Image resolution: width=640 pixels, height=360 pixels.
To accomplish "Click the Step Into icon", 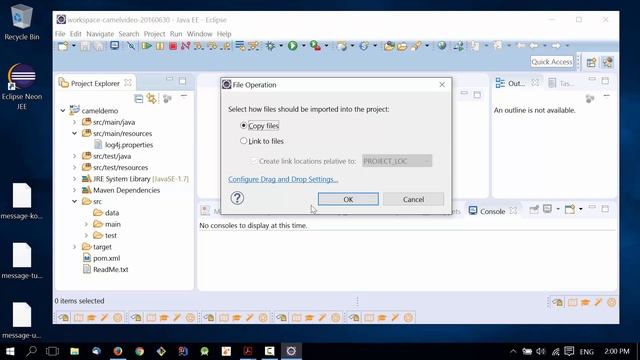I will tap(199, 46).
